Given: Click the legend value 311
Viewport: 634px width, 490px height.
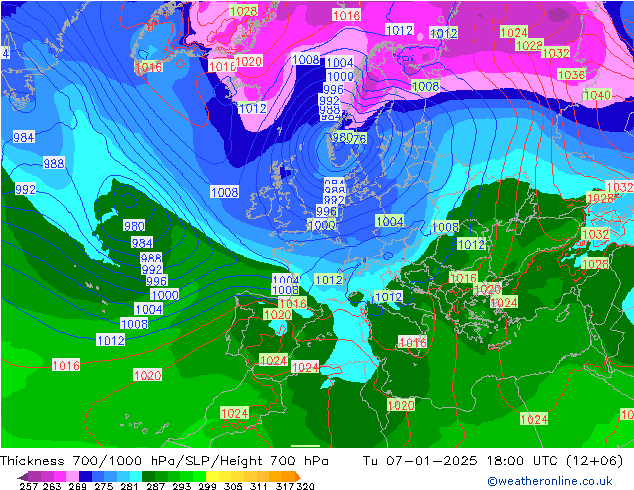Looking at the screenshot, I should coord(259,486).
